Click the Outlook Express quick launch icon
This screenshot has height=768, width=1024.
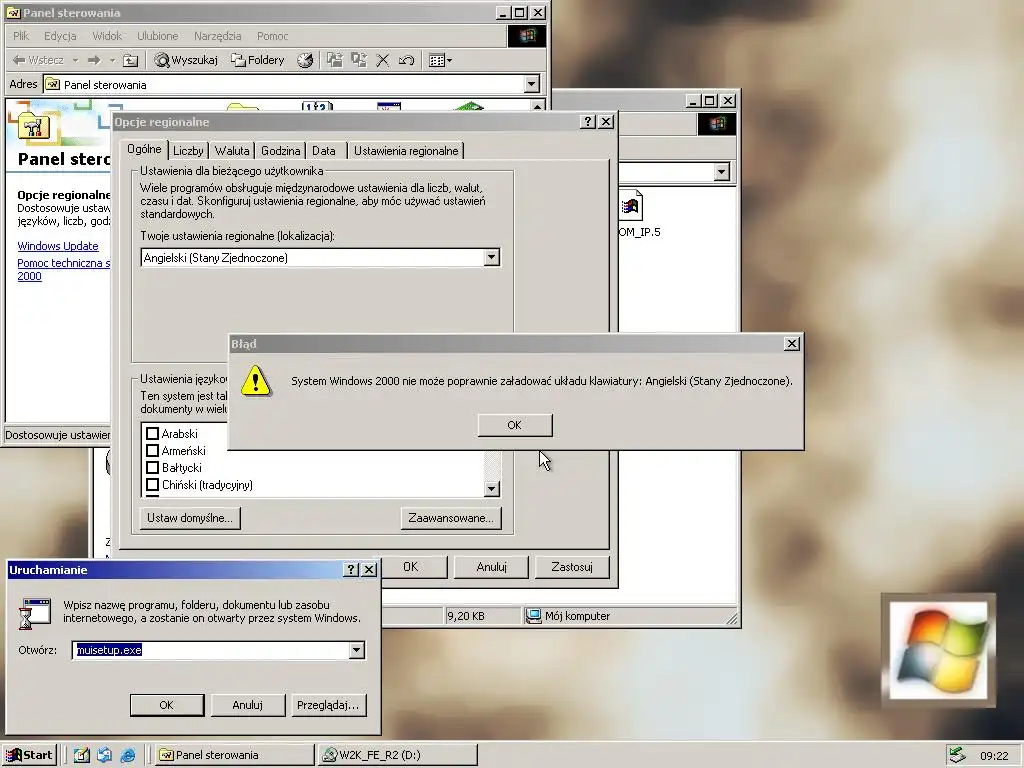pos(104,755)
